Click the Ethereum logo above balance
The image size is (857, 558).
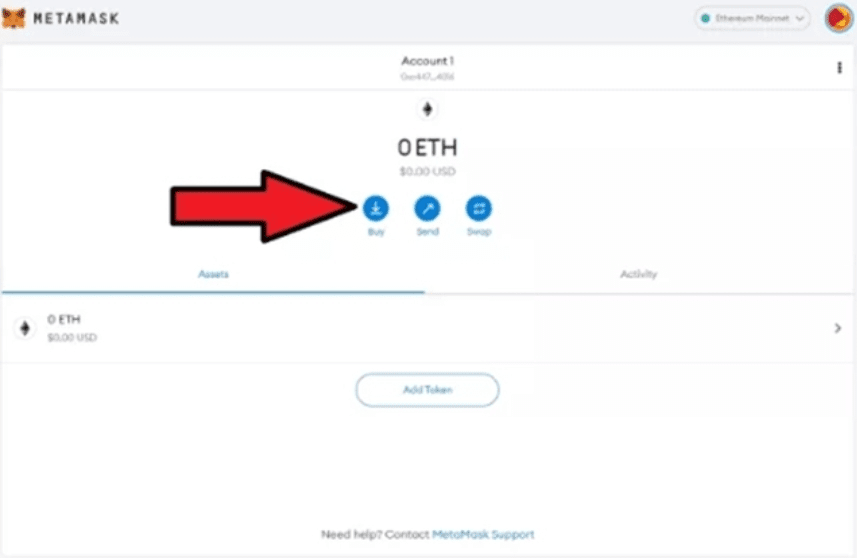click(x=427, y=109)
